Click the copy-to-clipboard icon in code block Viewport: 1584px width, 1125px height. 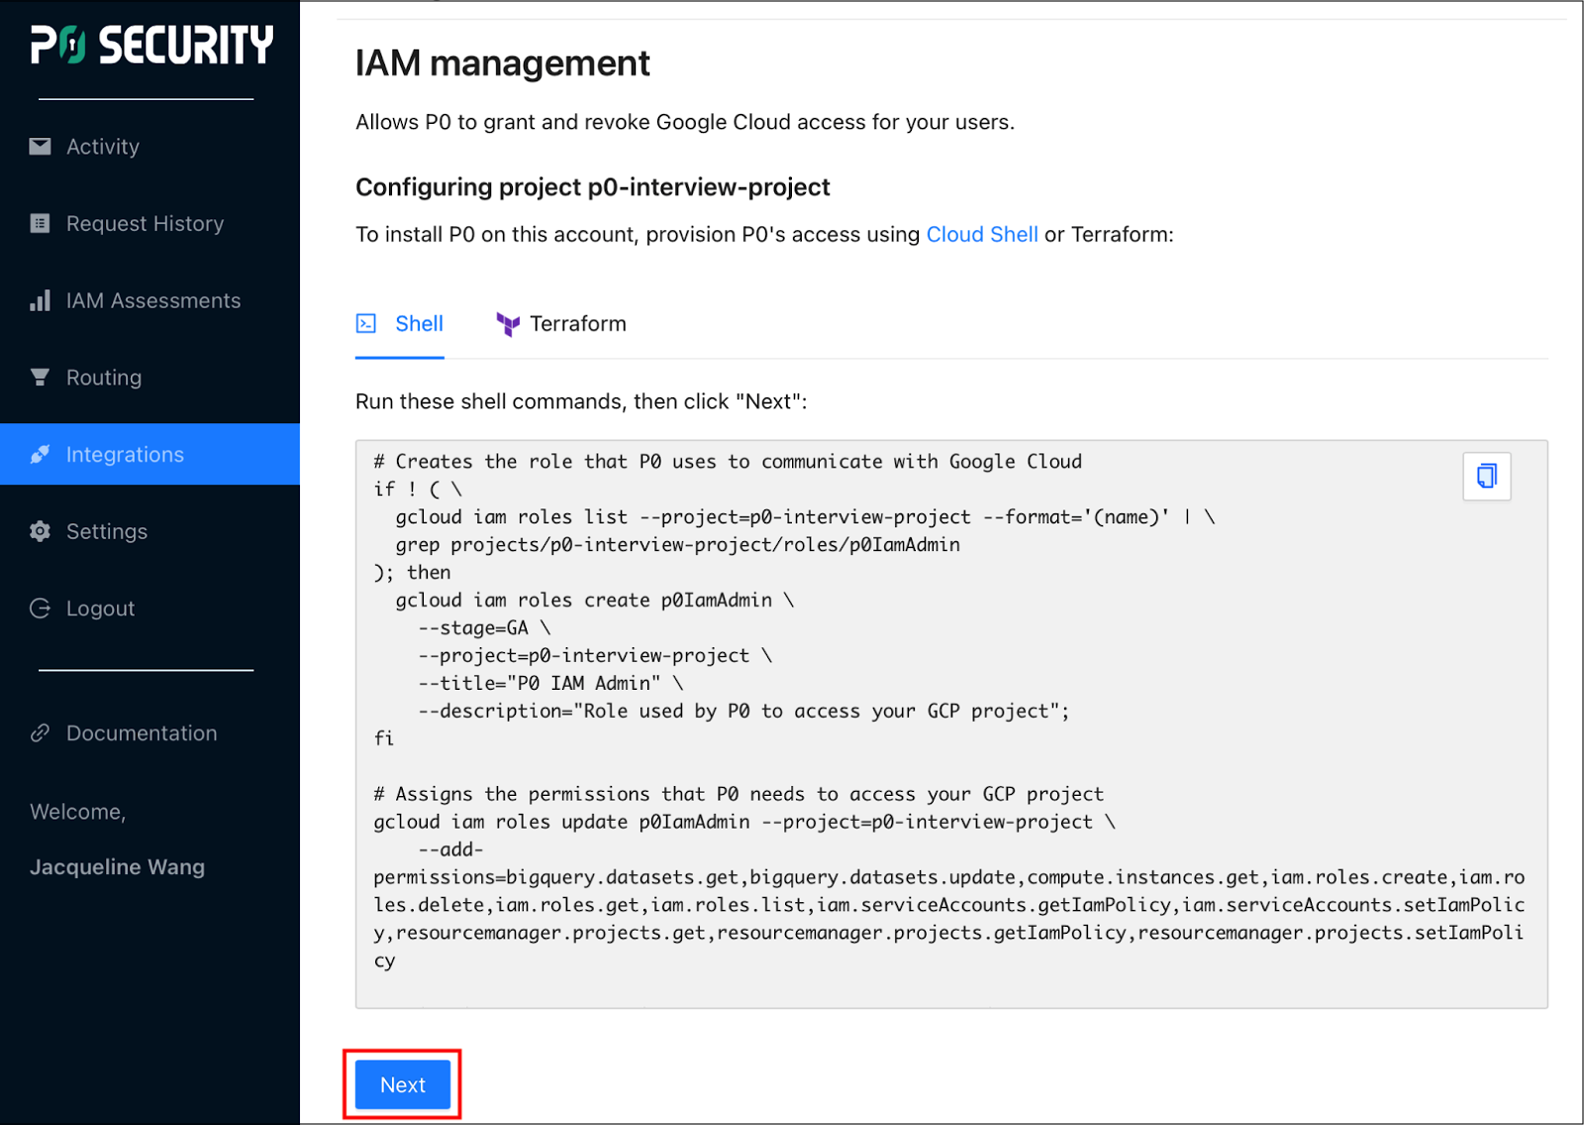pyautogui.click(x=1486, y=476)
